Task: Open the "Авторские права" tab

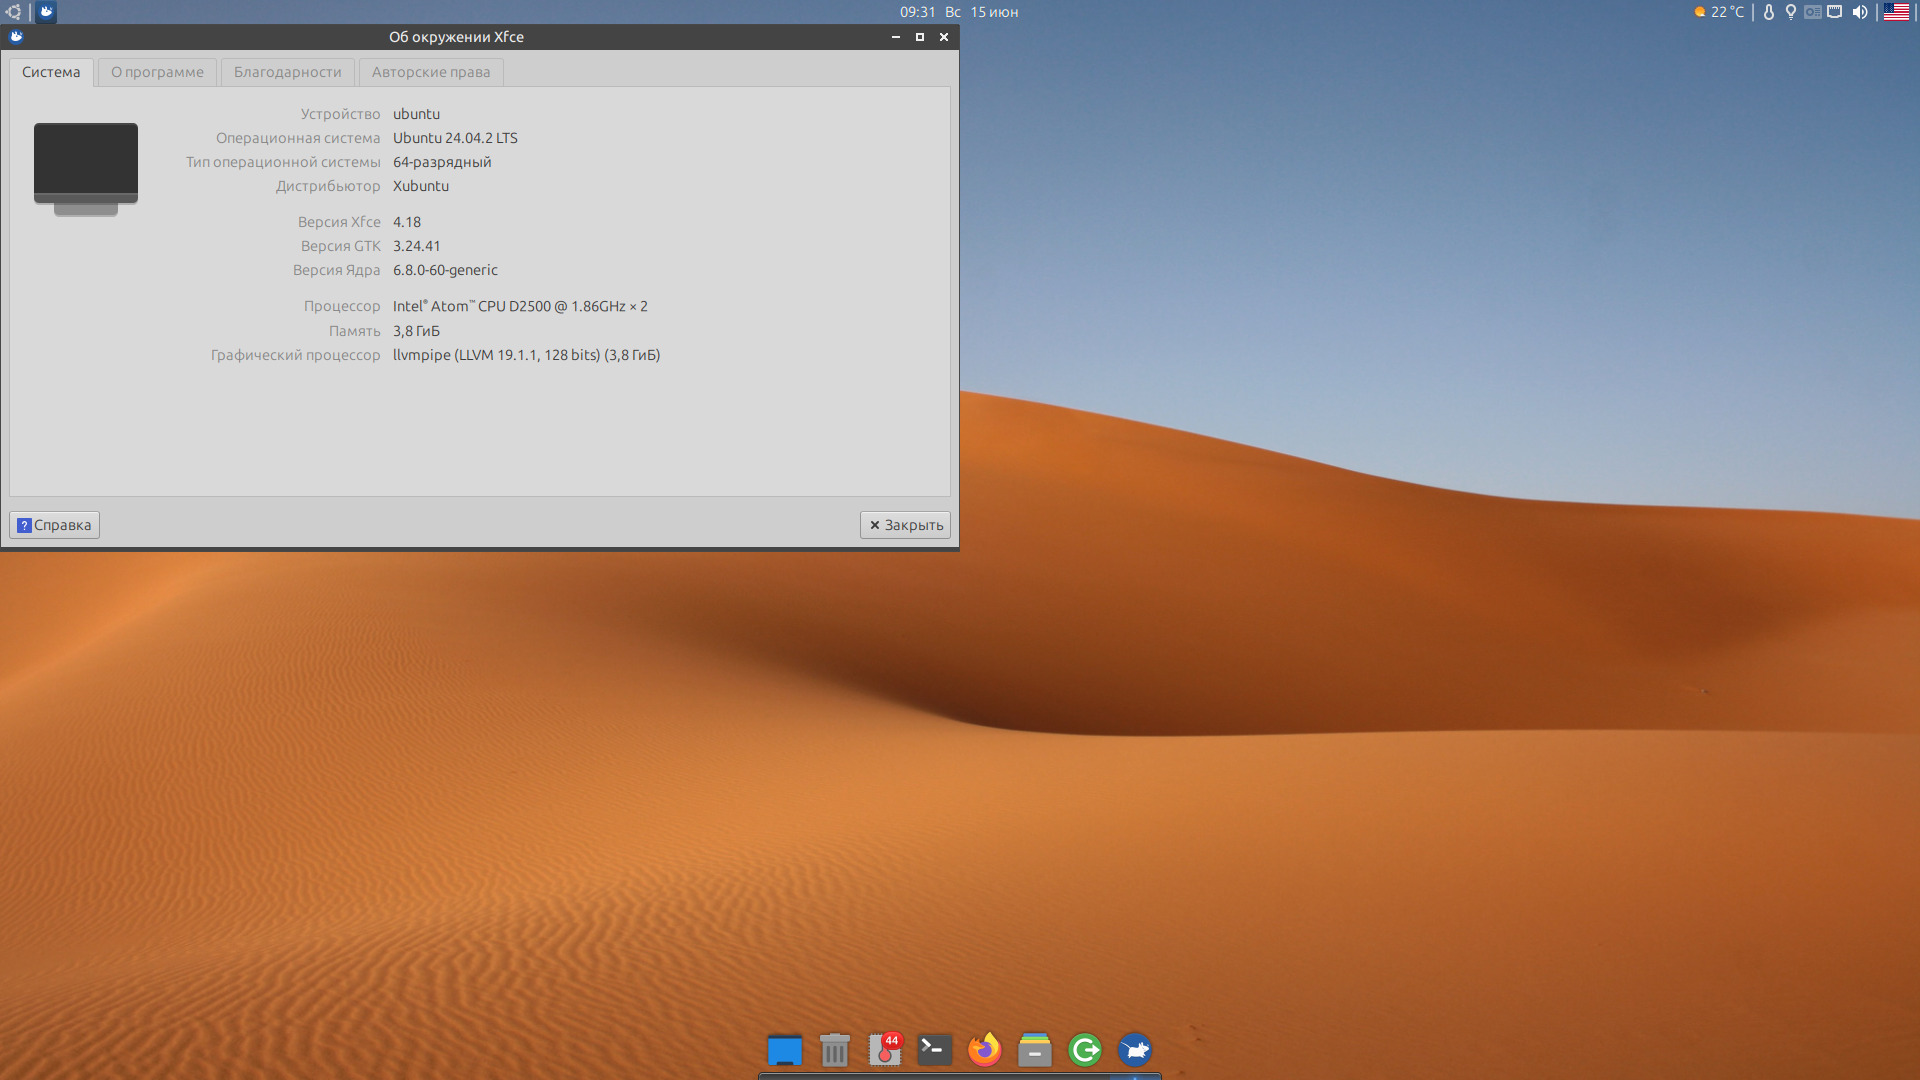Action: [430, 72]
